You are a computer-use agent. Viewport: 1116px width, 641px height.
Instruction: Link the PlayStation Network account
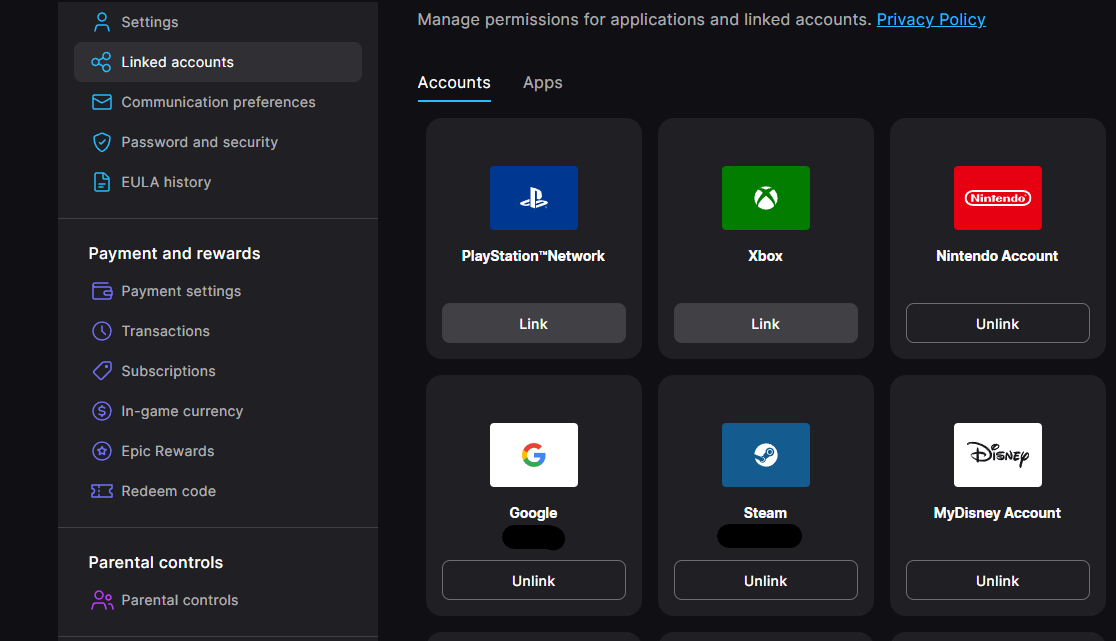534,324
